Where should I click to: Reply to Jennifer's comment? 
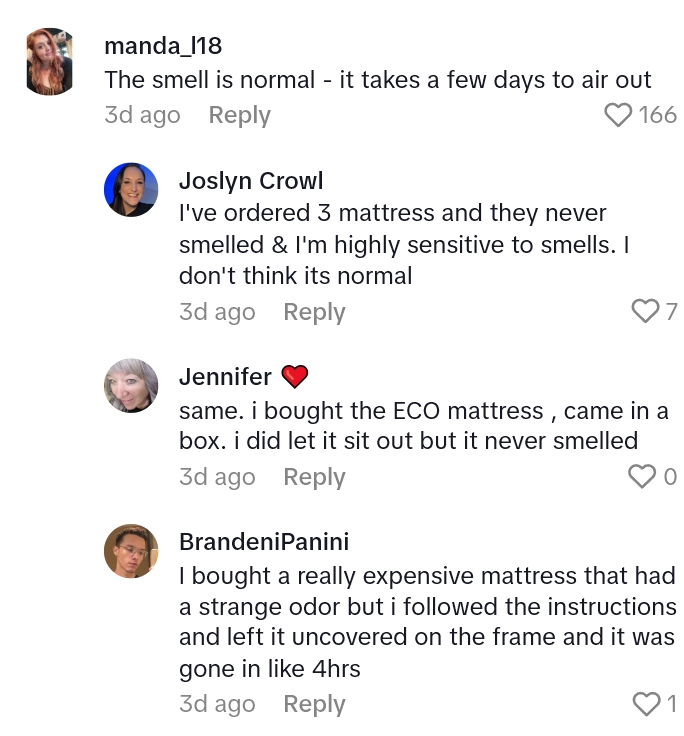[314, 477]
